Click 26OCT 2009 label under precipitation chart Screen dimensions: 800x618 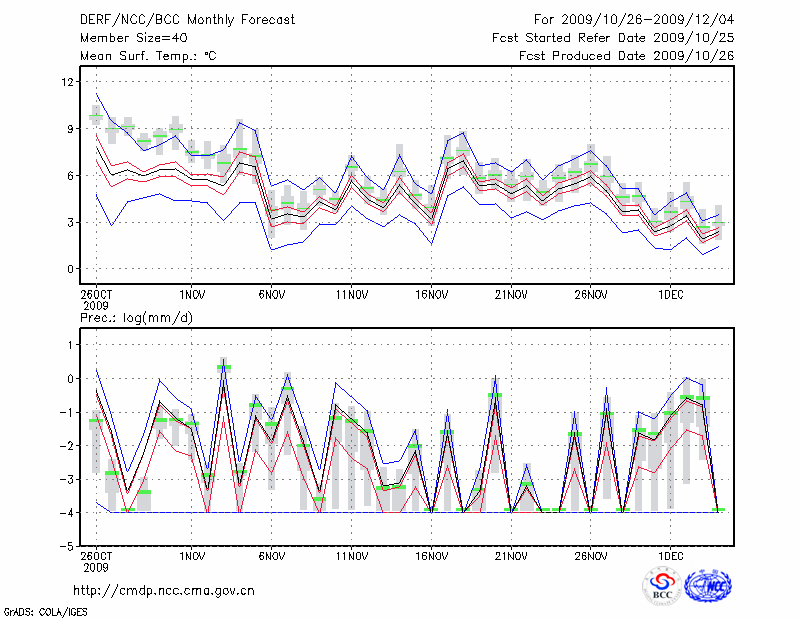(x=96, y=560)
